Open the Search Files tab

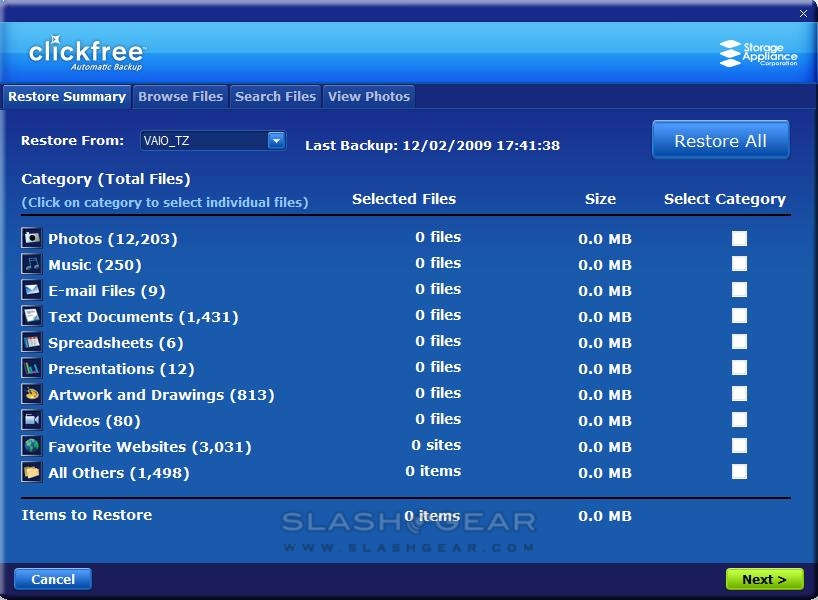(x=275, y=97)
